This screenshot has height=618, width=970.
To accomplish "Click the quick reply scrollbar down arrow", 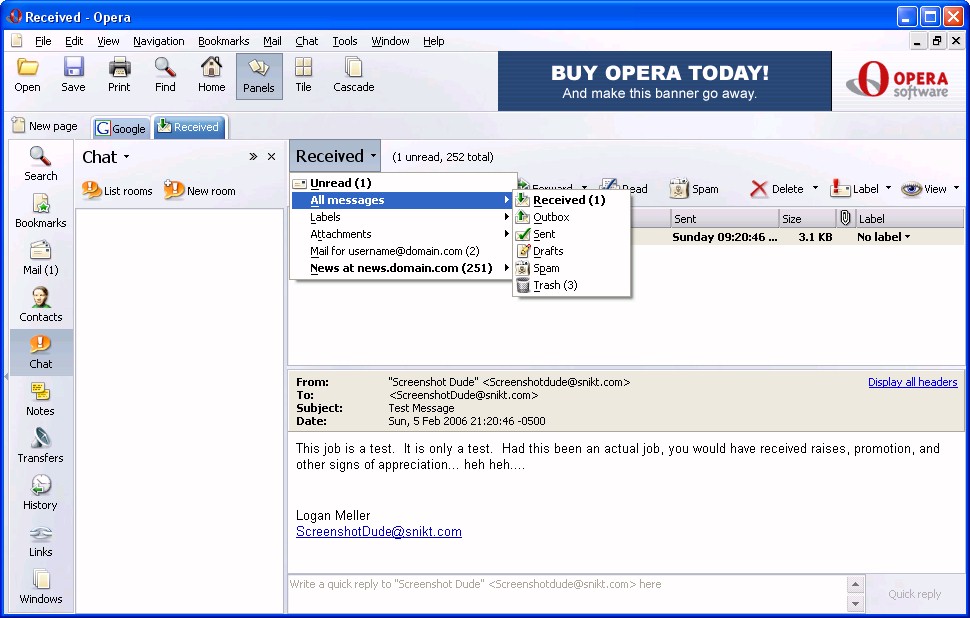I will pyautogui.click(x=855, y=604).
